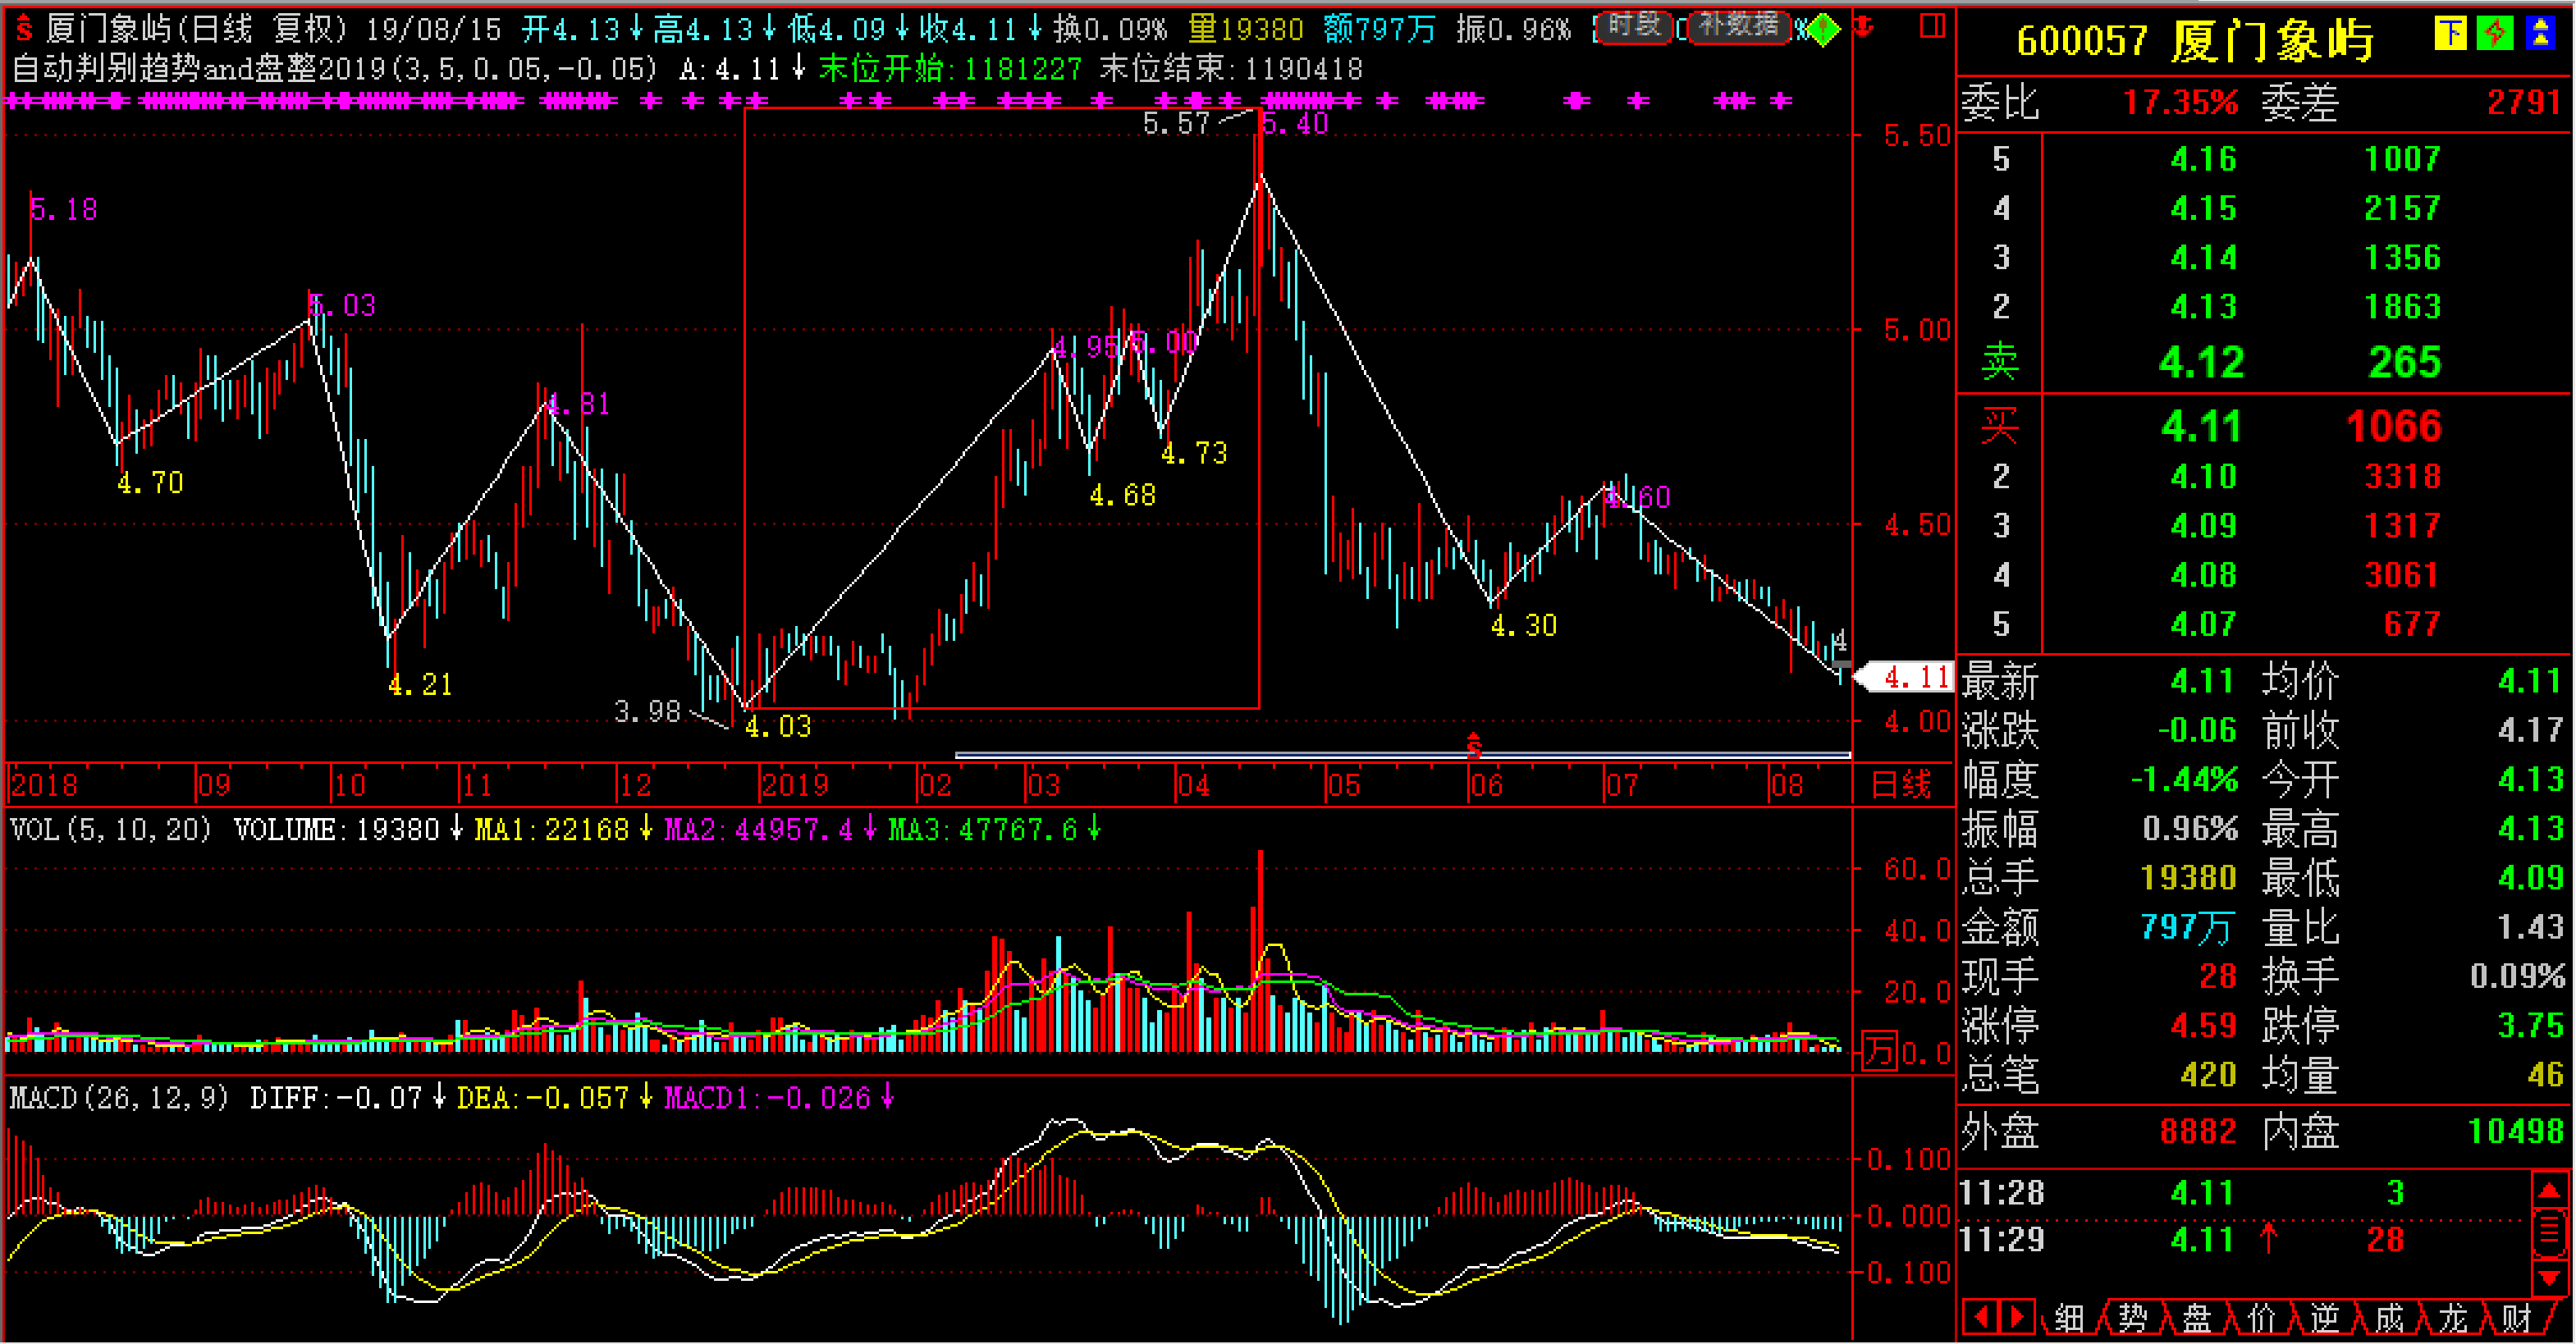This screenshot has height=1344, width=2576.
Task: Click the 委差 2791 value
Action: pyautogui.click(x=2524, y=102)
